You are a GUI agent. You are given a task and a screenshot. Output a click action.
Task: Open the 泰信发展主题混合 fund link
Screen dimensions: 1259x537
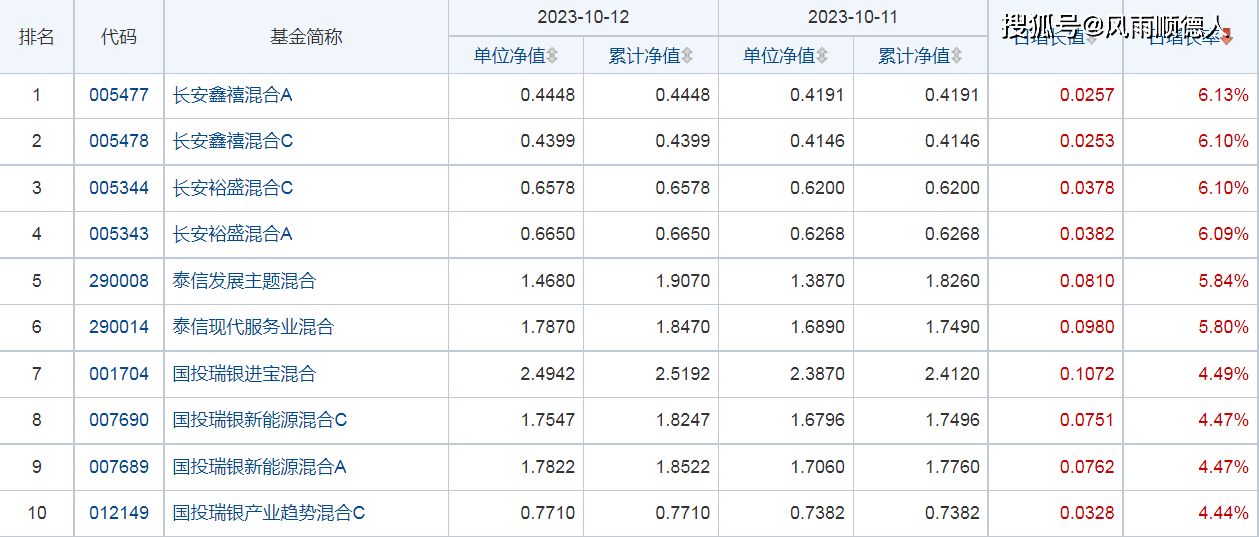pyautogui.click(x=244, y=281)
